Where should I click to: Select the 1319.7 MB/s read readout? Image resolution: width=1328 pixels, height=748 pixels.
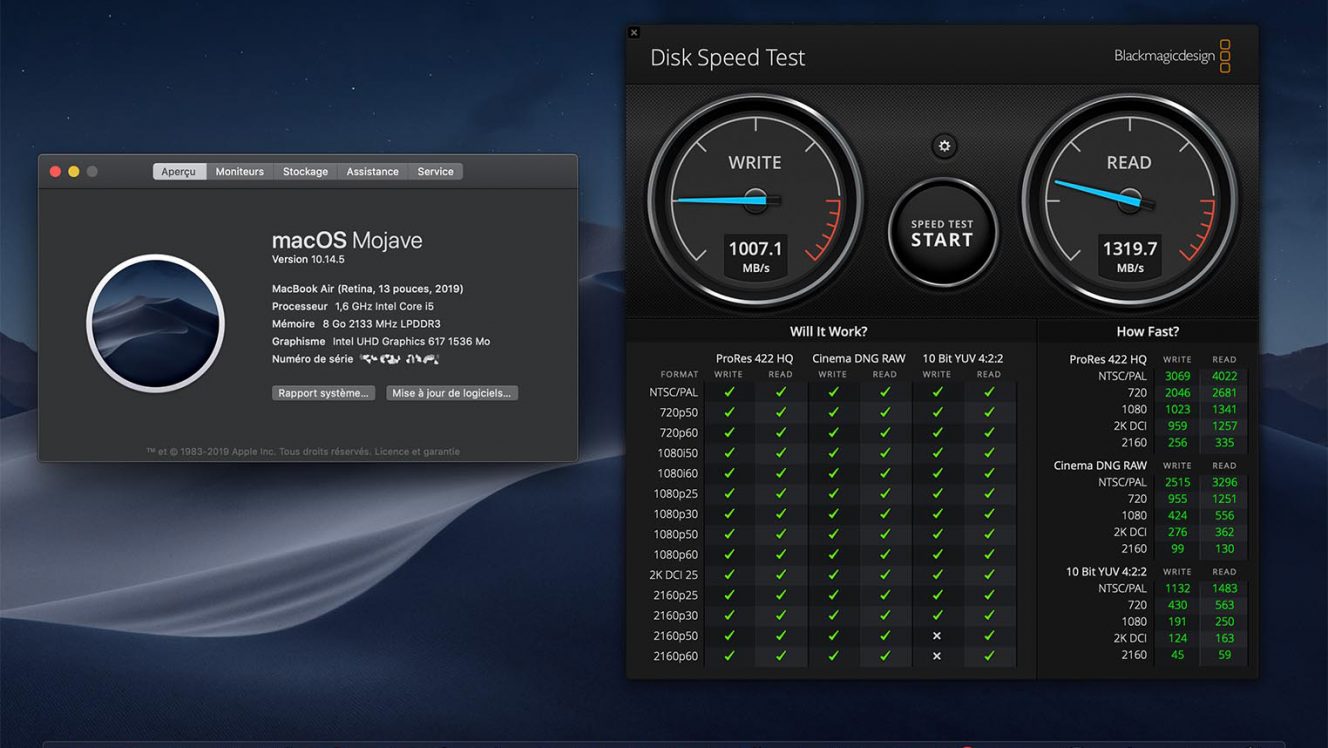click(x=1129, y=257)
